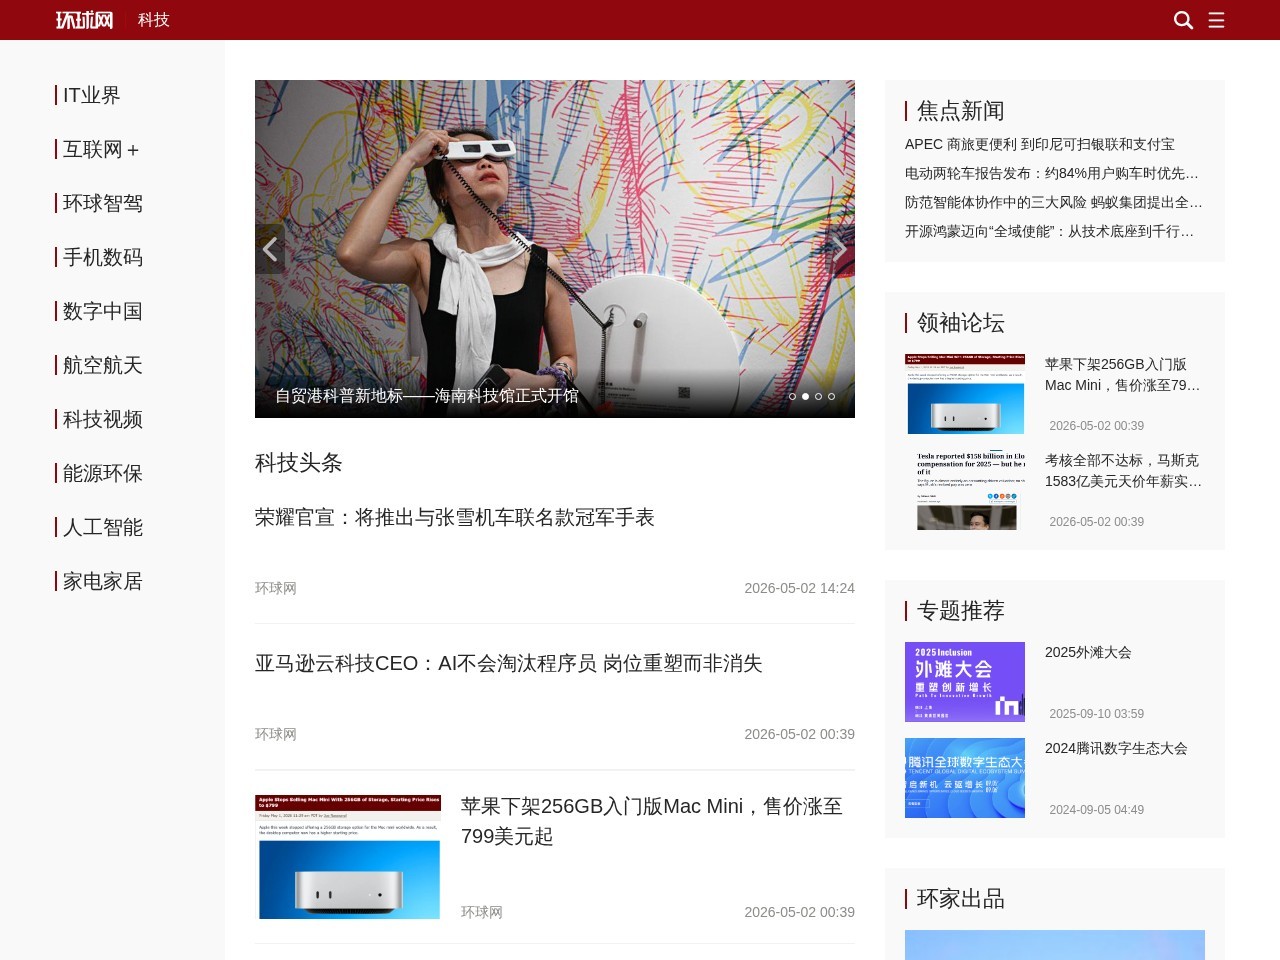Click 2025外滩大会 banner thumbnail
Viewport: 1280px width, 960px height.
(x=965, y=682)
